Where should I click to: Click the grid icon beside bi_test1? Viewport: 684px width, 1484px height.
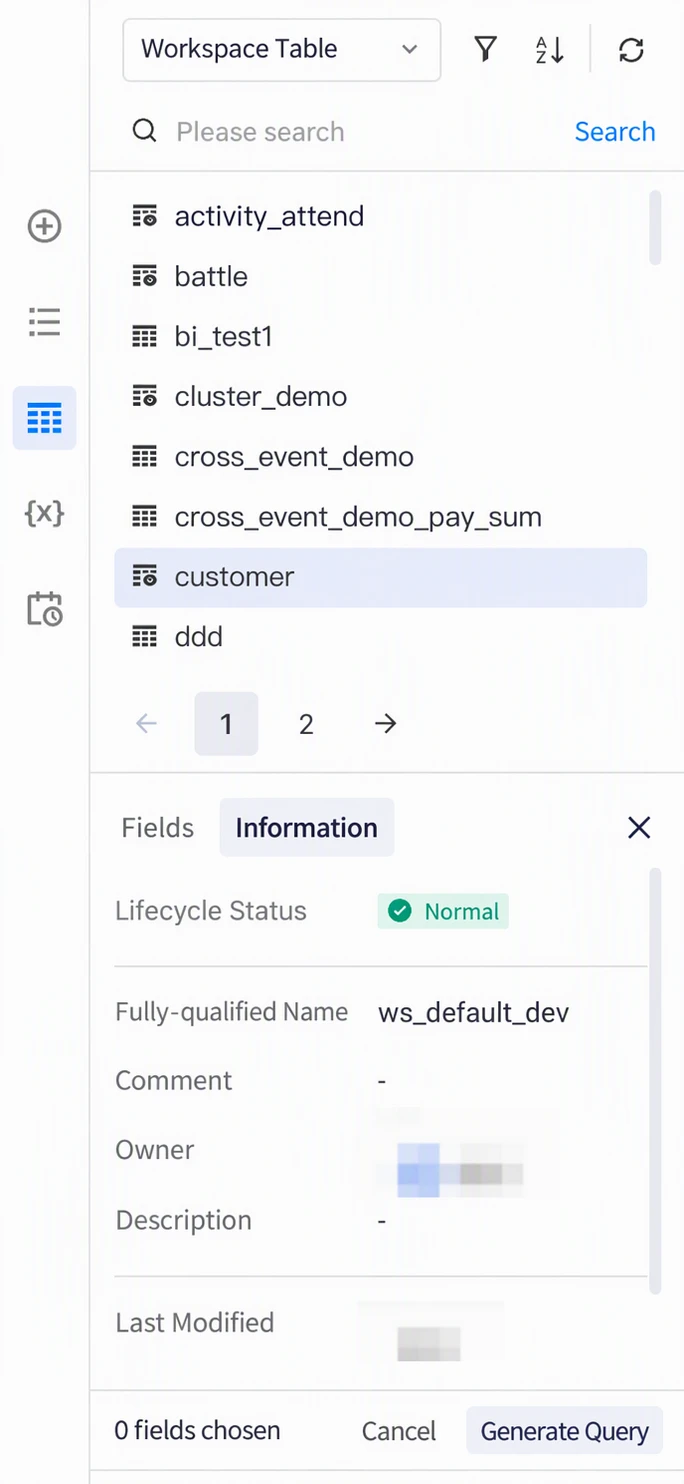pos(145,337)
